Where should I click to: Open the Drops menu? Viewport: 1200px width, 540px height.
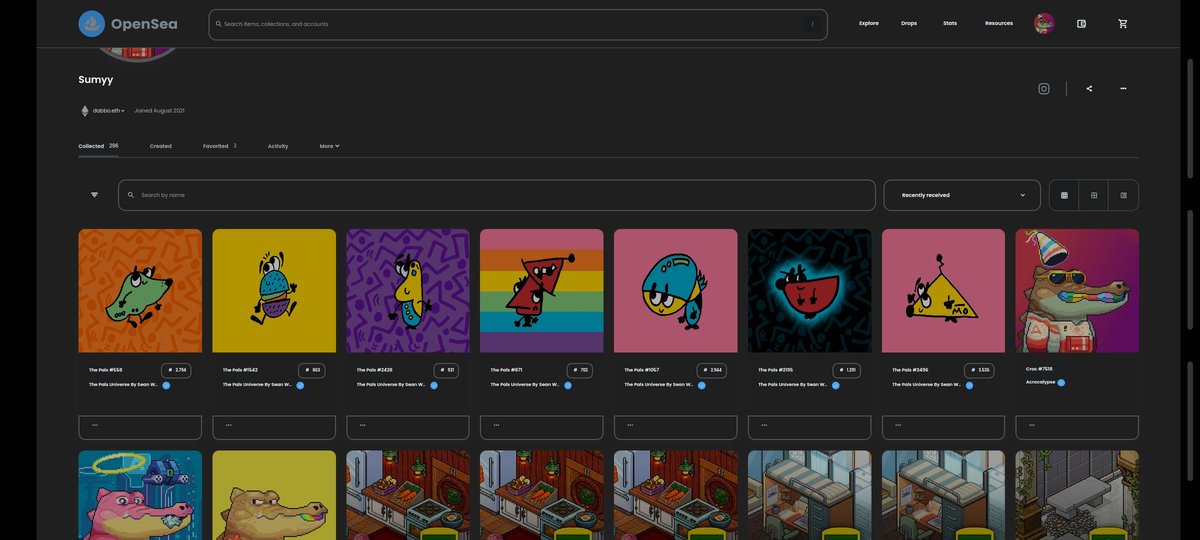coord(909,23)
